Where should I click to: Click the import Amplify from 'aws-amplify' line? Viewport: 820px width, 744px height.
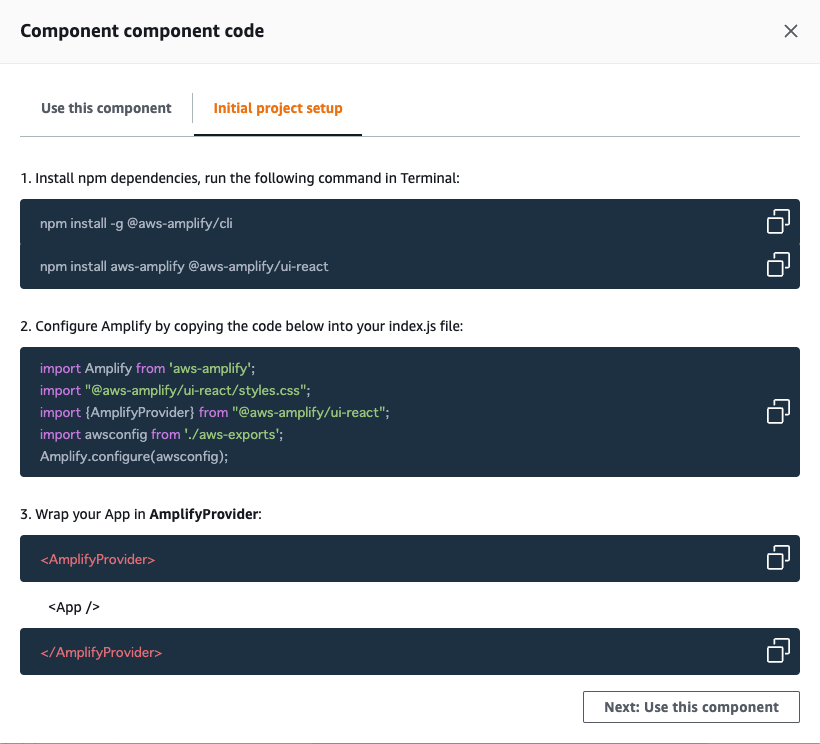(x=145, y=369)
